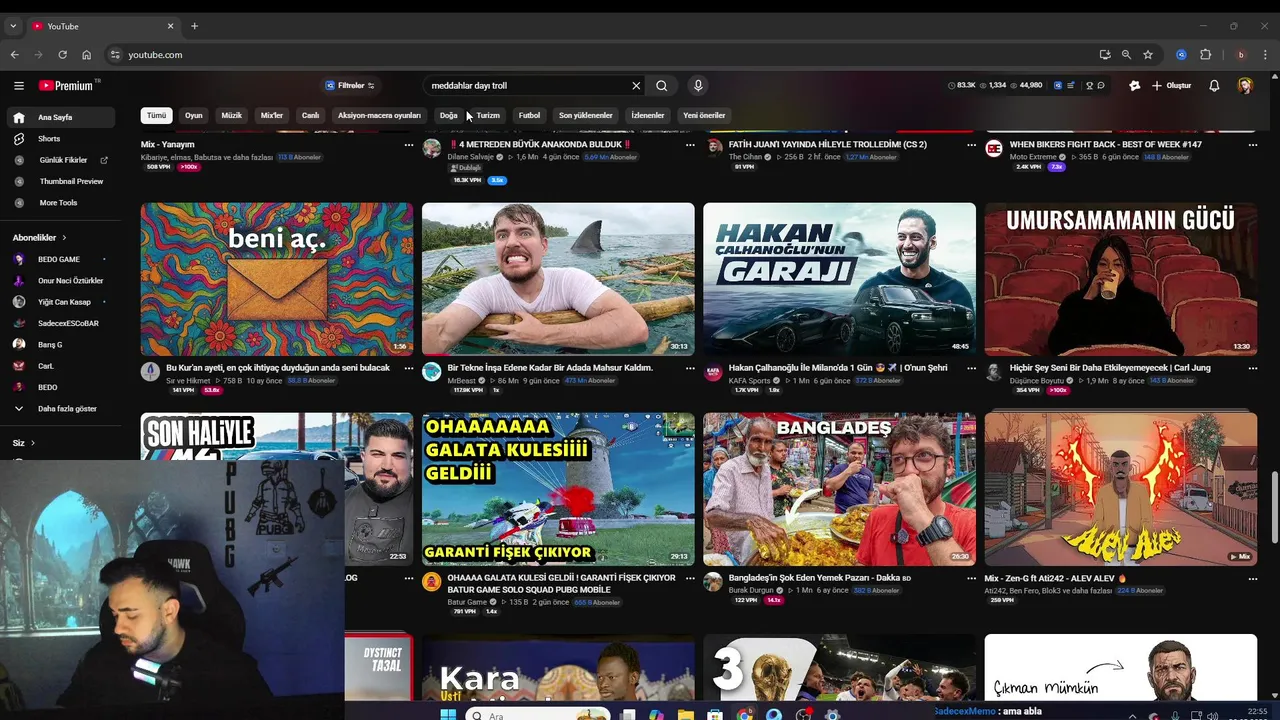Clear the search box with X
1280x720 pixels.
[x=636, y=86]
